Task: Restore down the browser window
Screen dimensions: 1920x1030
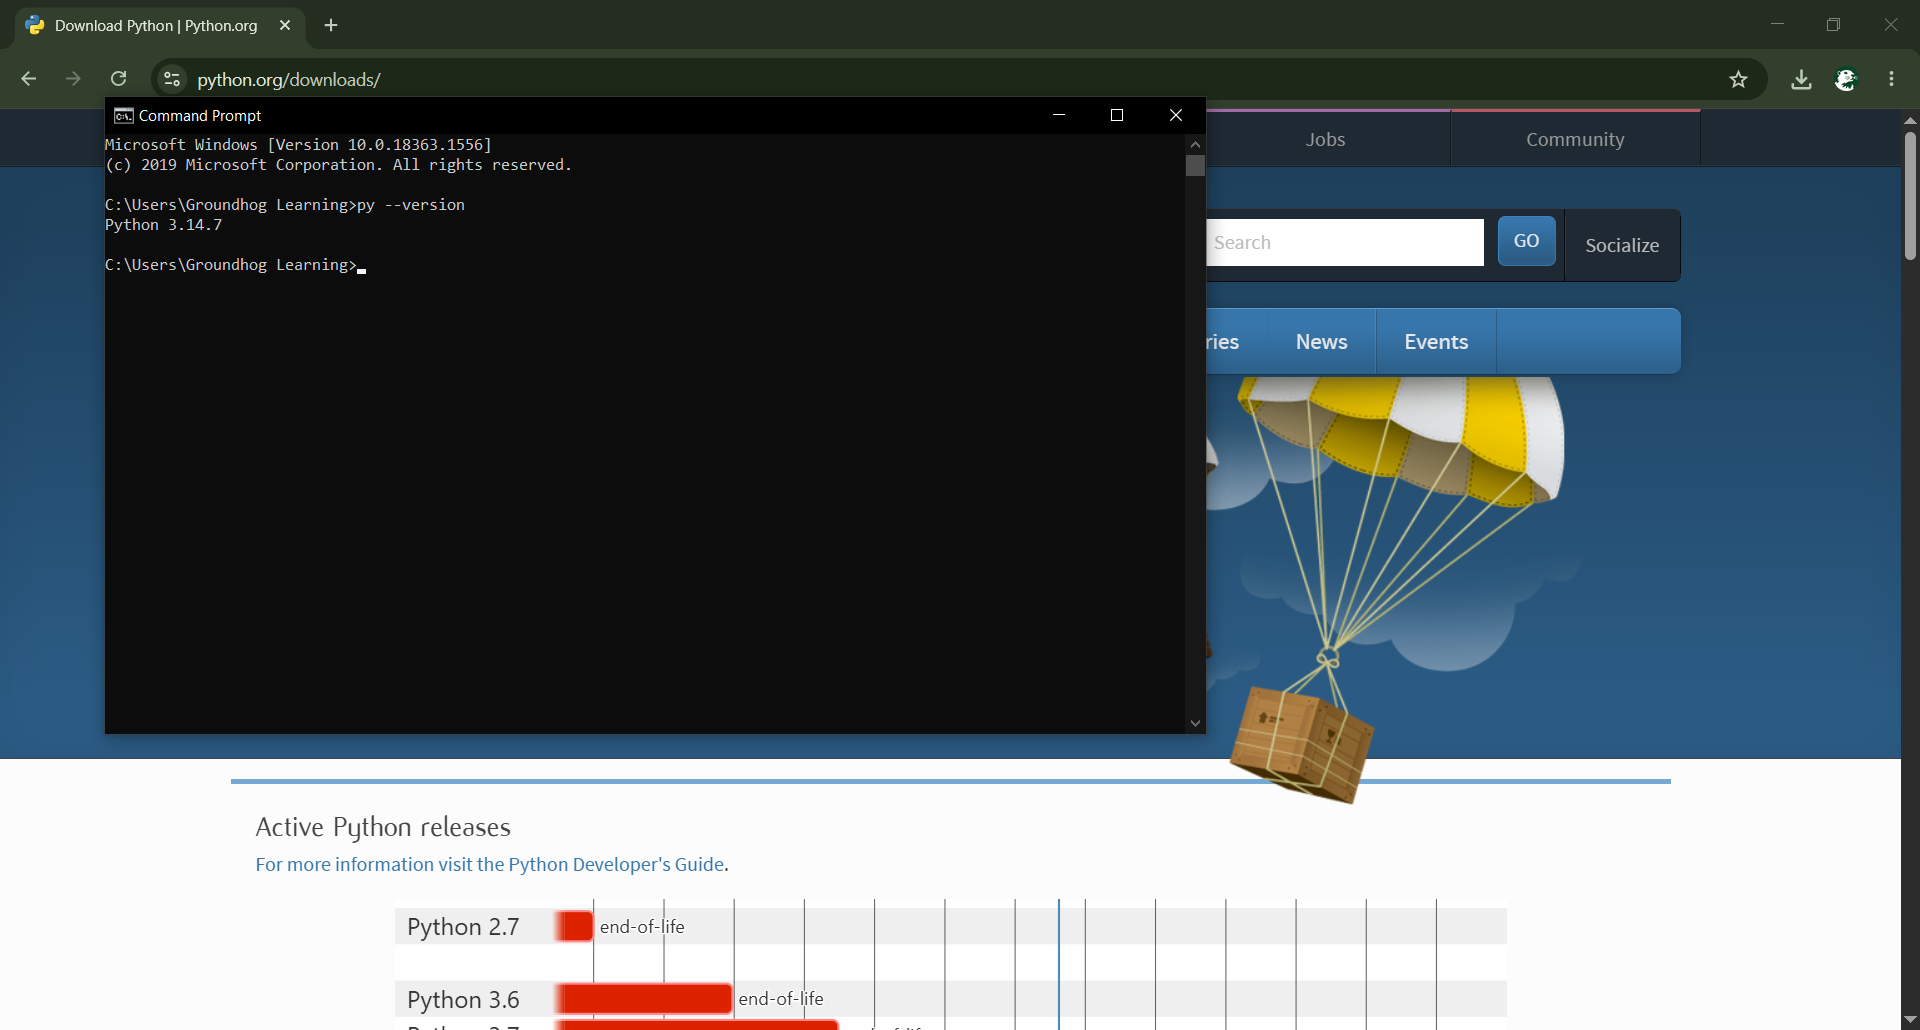Action: coord(1833,25)
